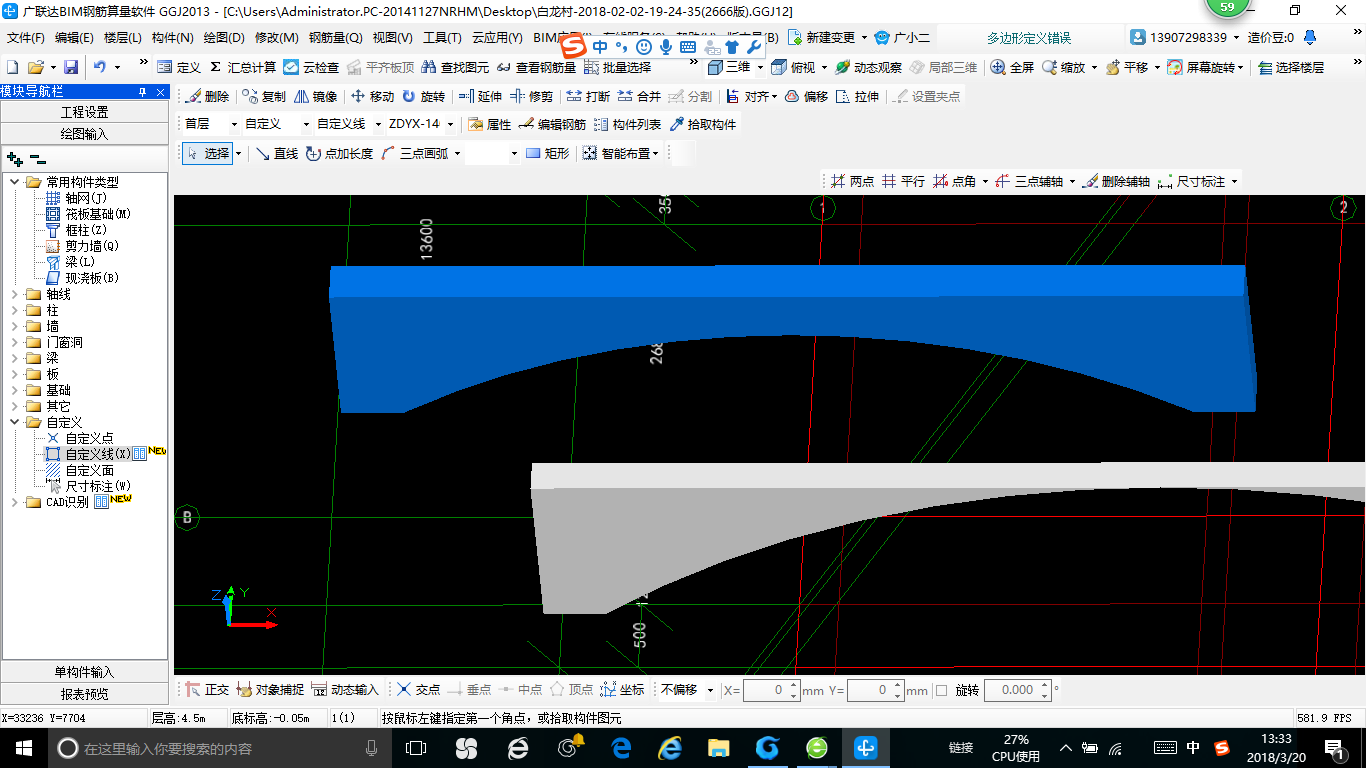Open the 云应用(Y) menu
Image resolution: width=1366 pixels, height=768 pixels.
pyautogui.click(x=497, y=38)
